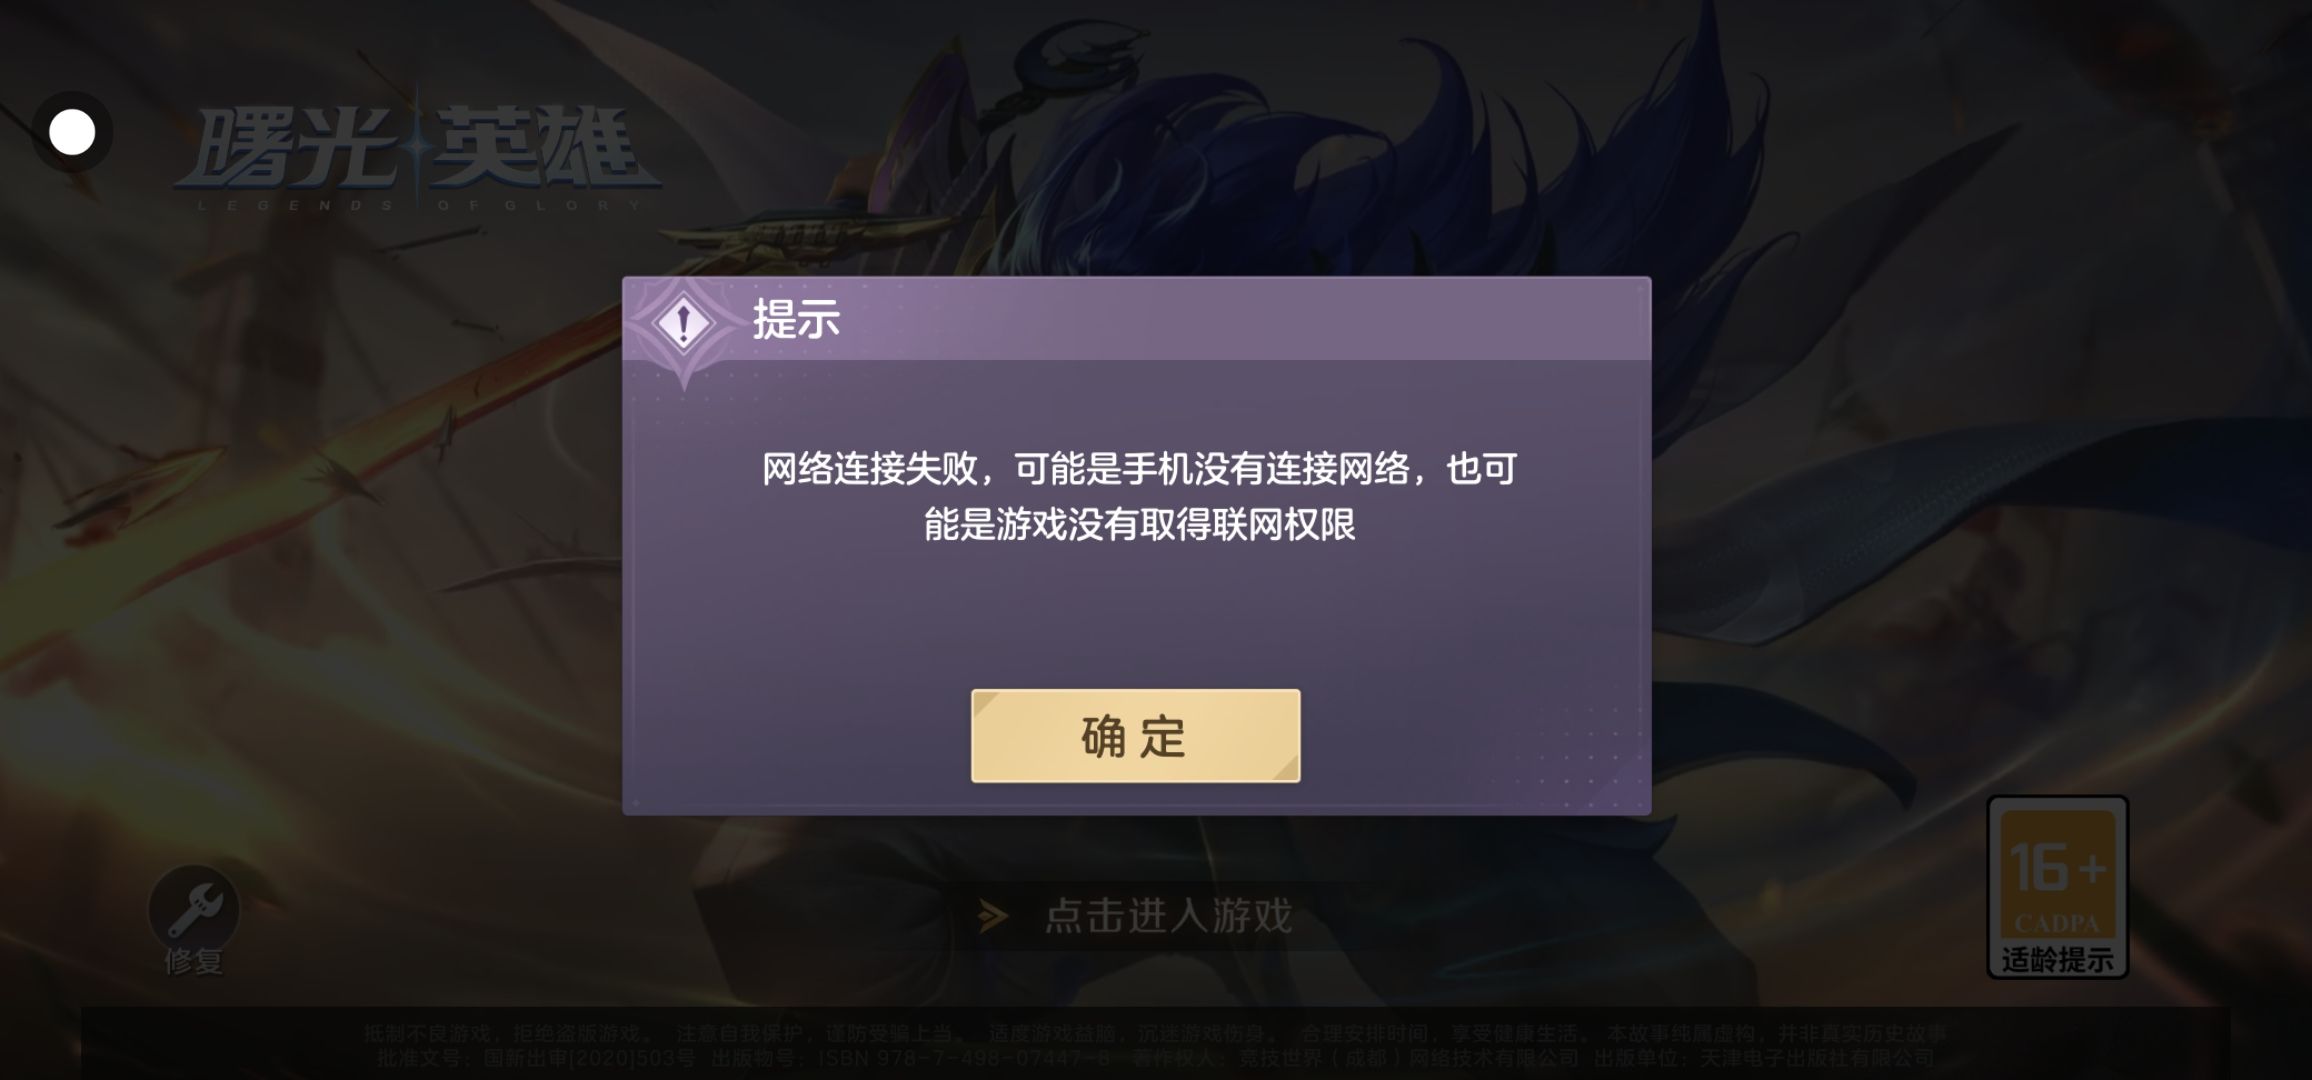Viewport: 2312px width, 1080px height.
Task: Click the diamond exclamation warning icon
Action: click(683, 323)
